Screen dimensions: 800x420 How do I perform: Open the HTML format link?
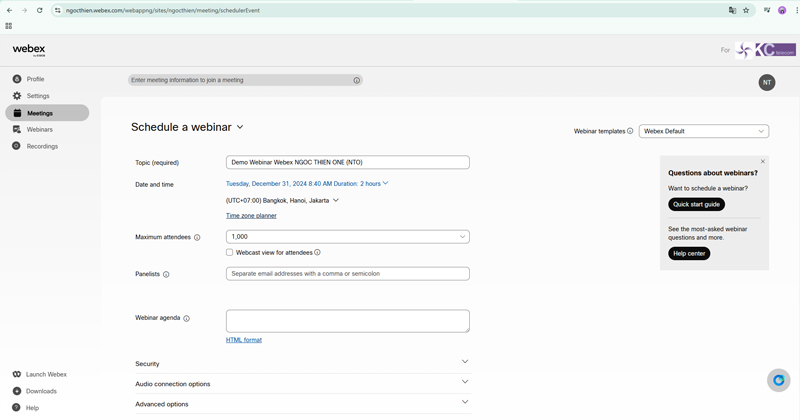pyautogui.click(x=244, y=340)
